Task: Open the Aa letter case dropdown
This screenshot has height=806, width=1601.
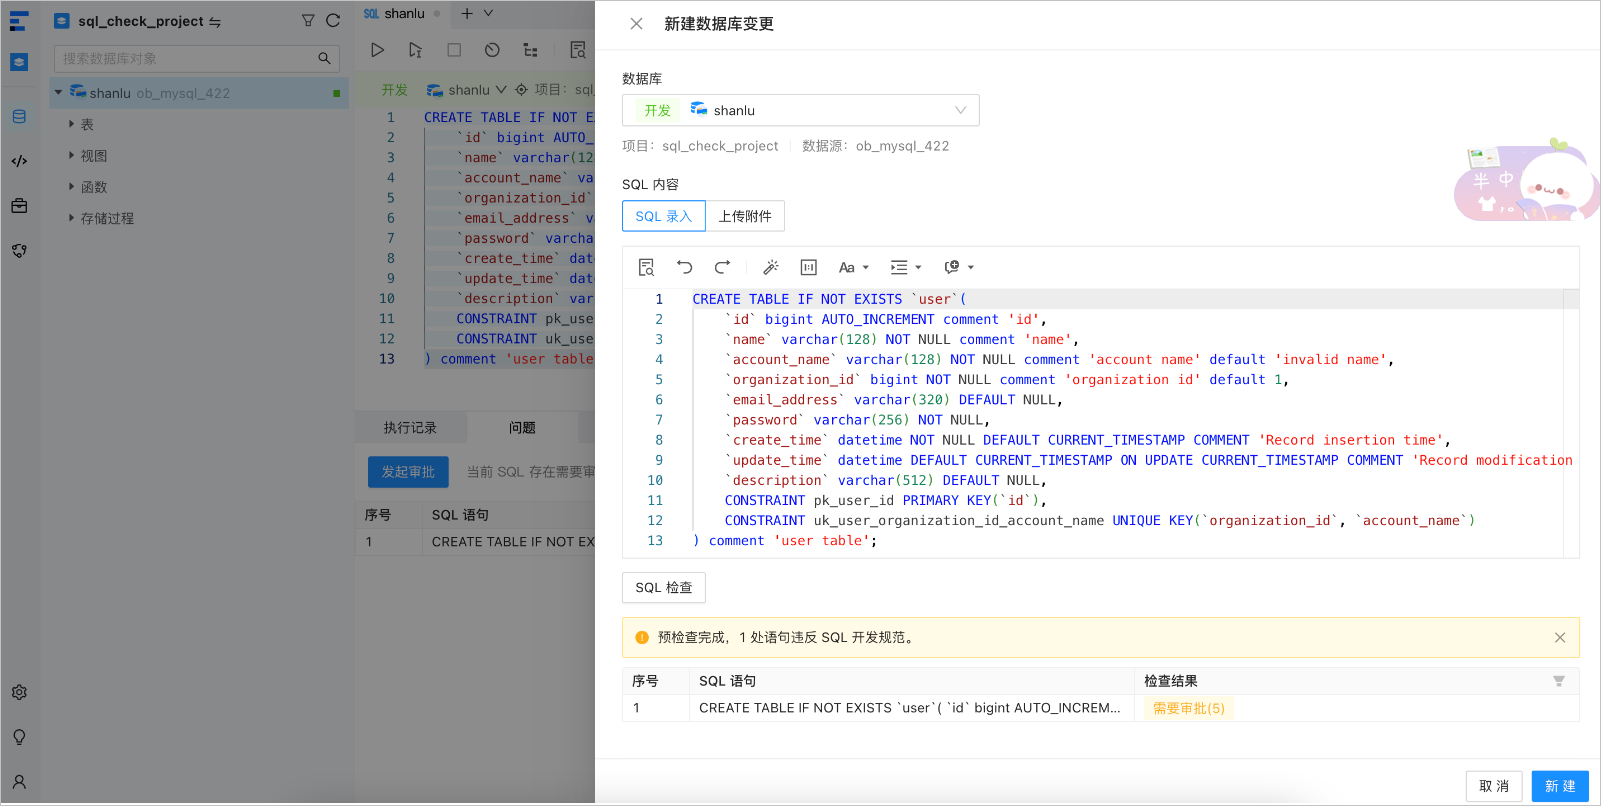Action: 853,267
